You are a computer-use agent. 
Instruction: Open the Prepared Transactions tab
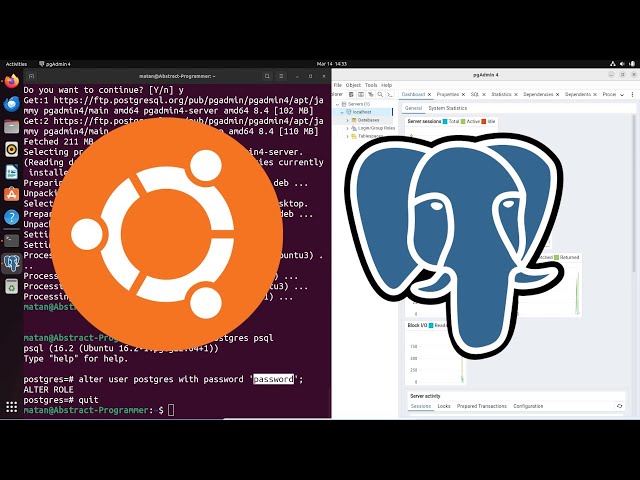482,406
